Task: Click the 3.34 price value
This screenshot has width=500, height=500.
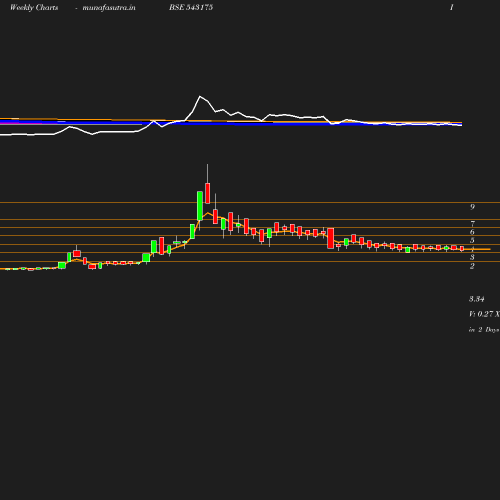Action: point(477,299)
